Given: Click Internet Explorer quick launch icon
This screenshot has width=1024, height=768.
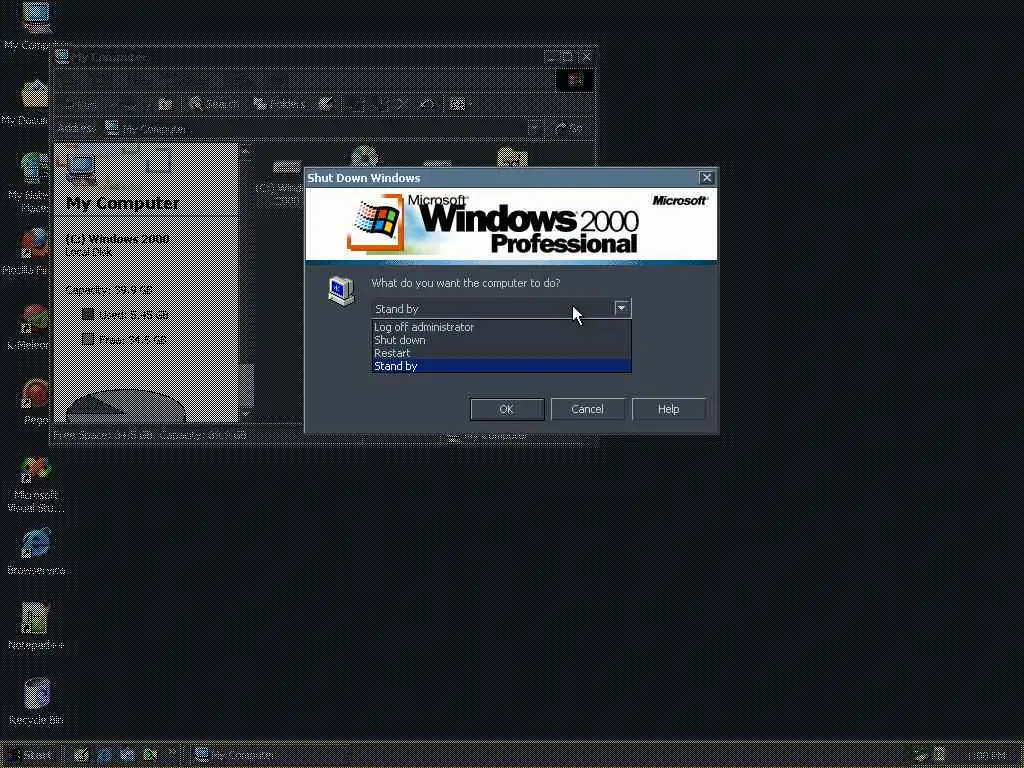Looking at the screenshot, I should [104, 755].
